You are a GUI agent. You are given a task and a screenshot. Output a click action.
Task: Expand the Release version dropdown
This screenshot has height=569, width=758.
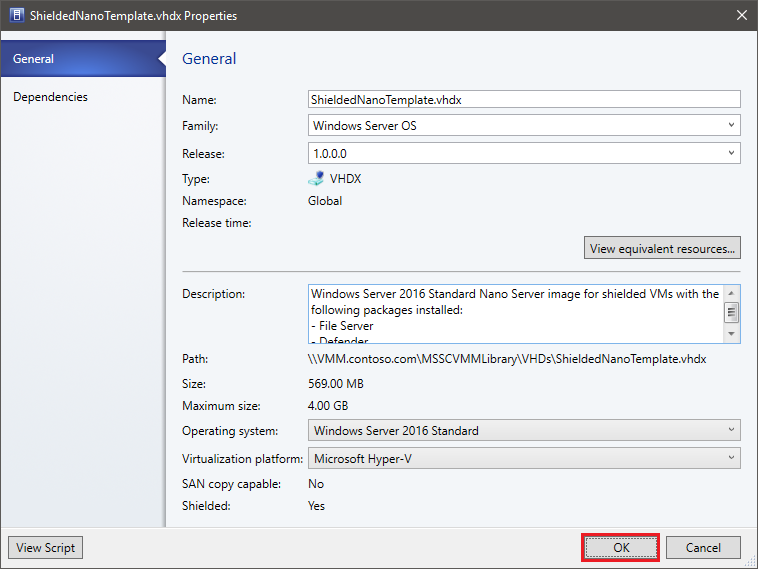523,154
